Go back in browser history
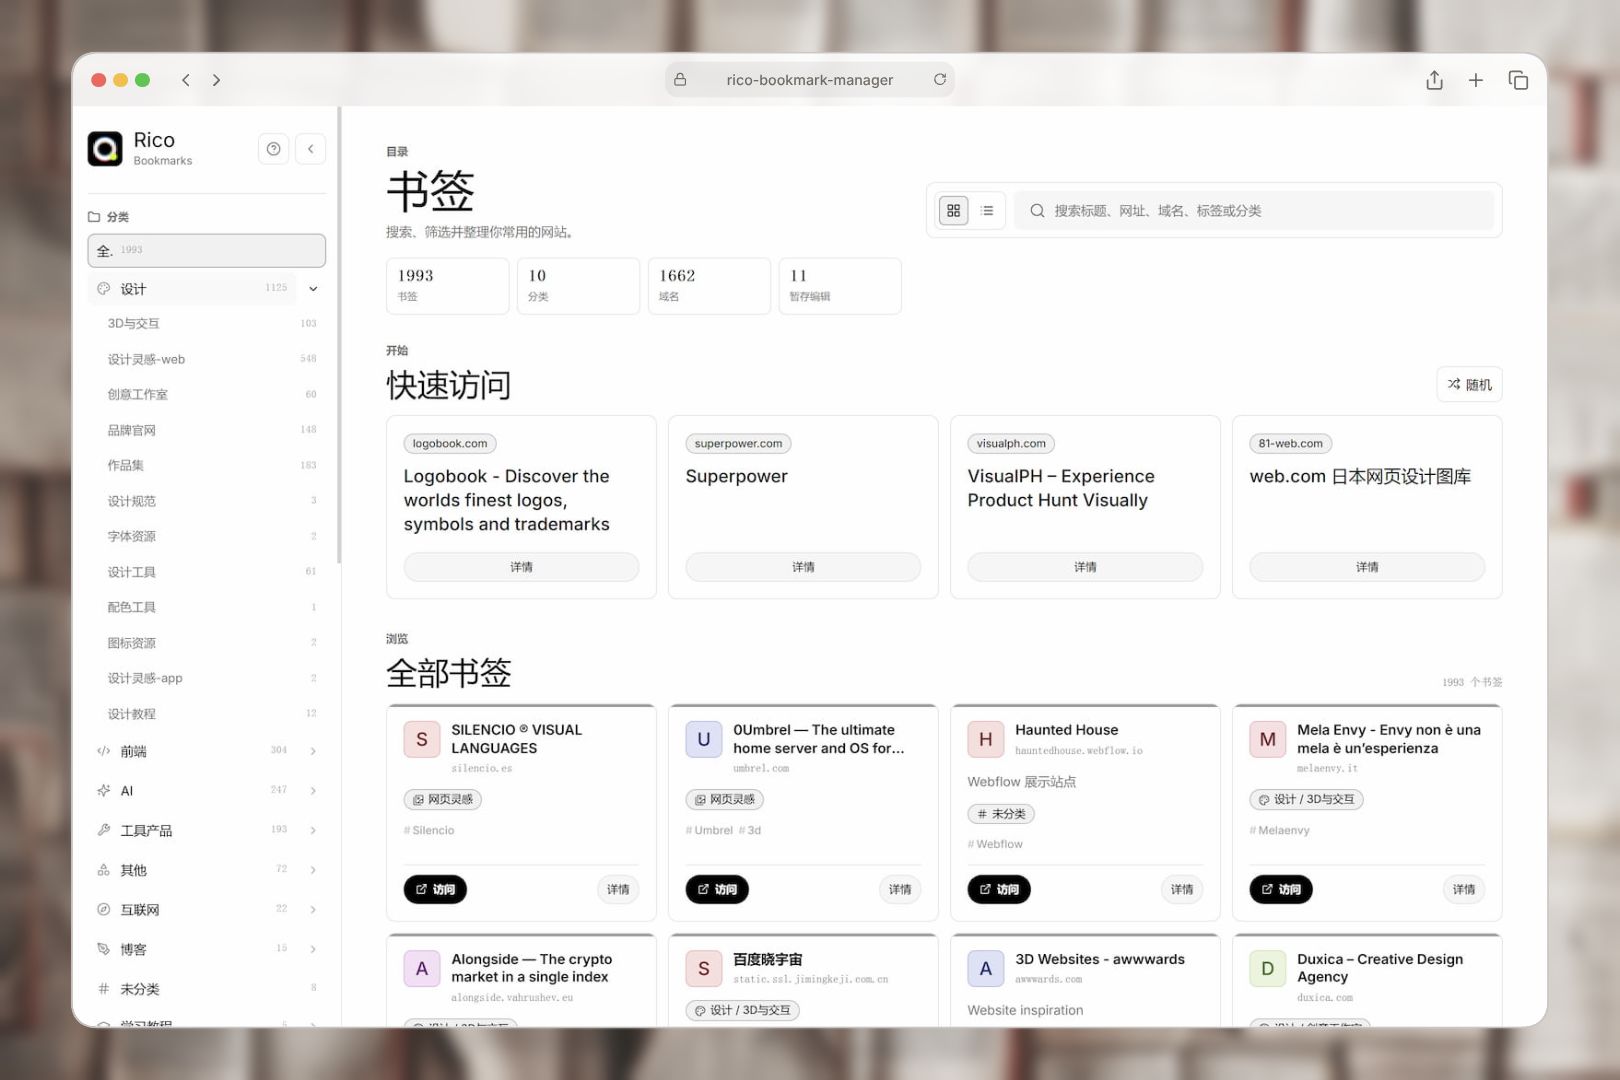This screenshot has height=1080, width=1620. [186, 80]
